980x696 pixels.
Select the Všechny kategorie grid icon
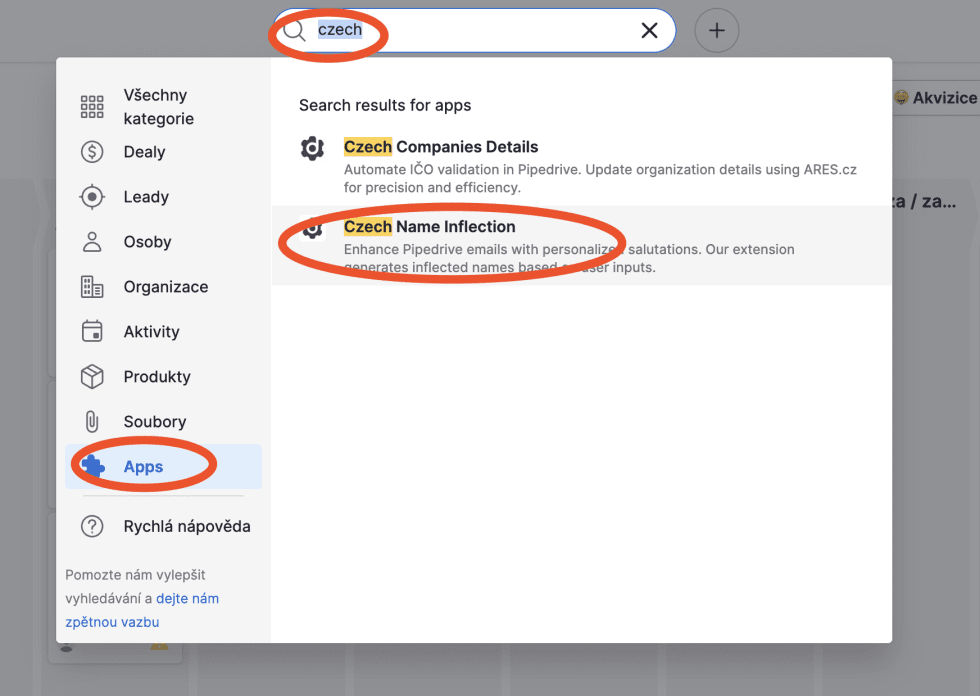coord(92,107)
